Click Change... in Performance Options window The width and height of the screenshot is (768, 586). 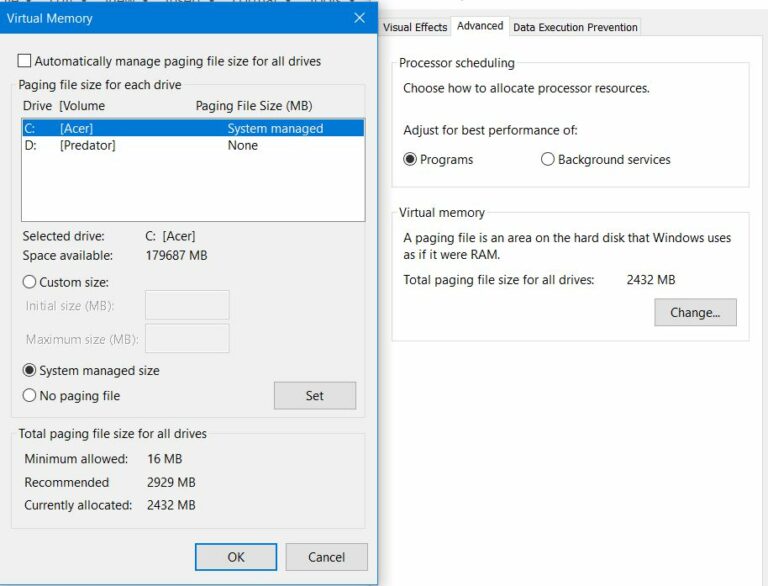pos(695,312)
